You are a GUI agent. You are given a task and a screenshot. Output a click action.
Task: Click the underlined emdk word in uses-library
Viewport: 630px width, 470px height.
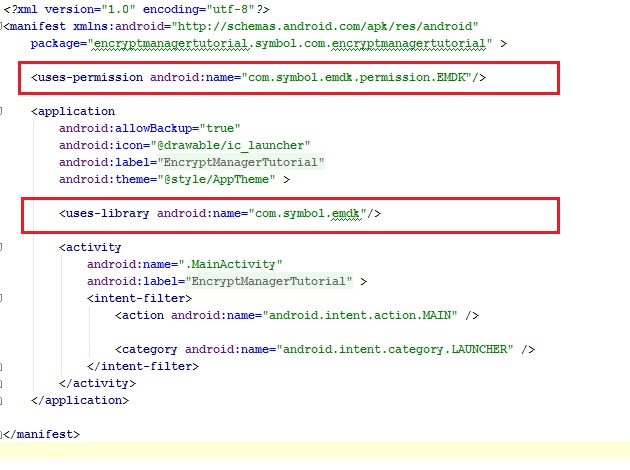point(352,214)
